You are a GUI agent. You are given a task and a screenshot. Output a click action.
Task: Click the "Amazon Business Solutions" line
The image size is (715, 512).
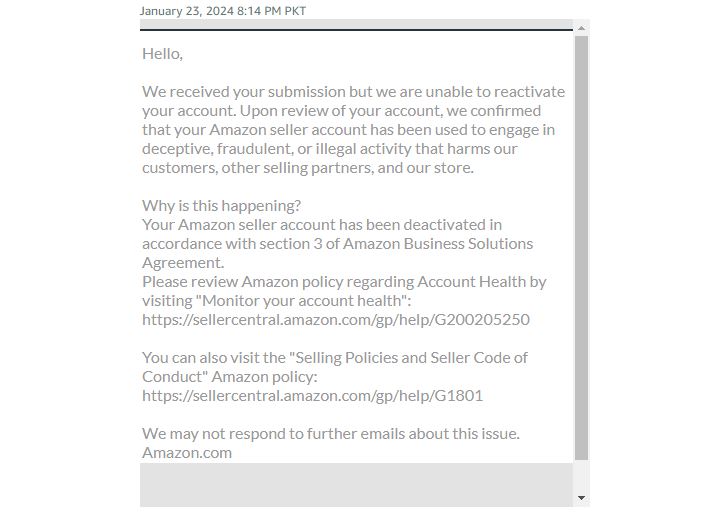[x=337, y=243]
